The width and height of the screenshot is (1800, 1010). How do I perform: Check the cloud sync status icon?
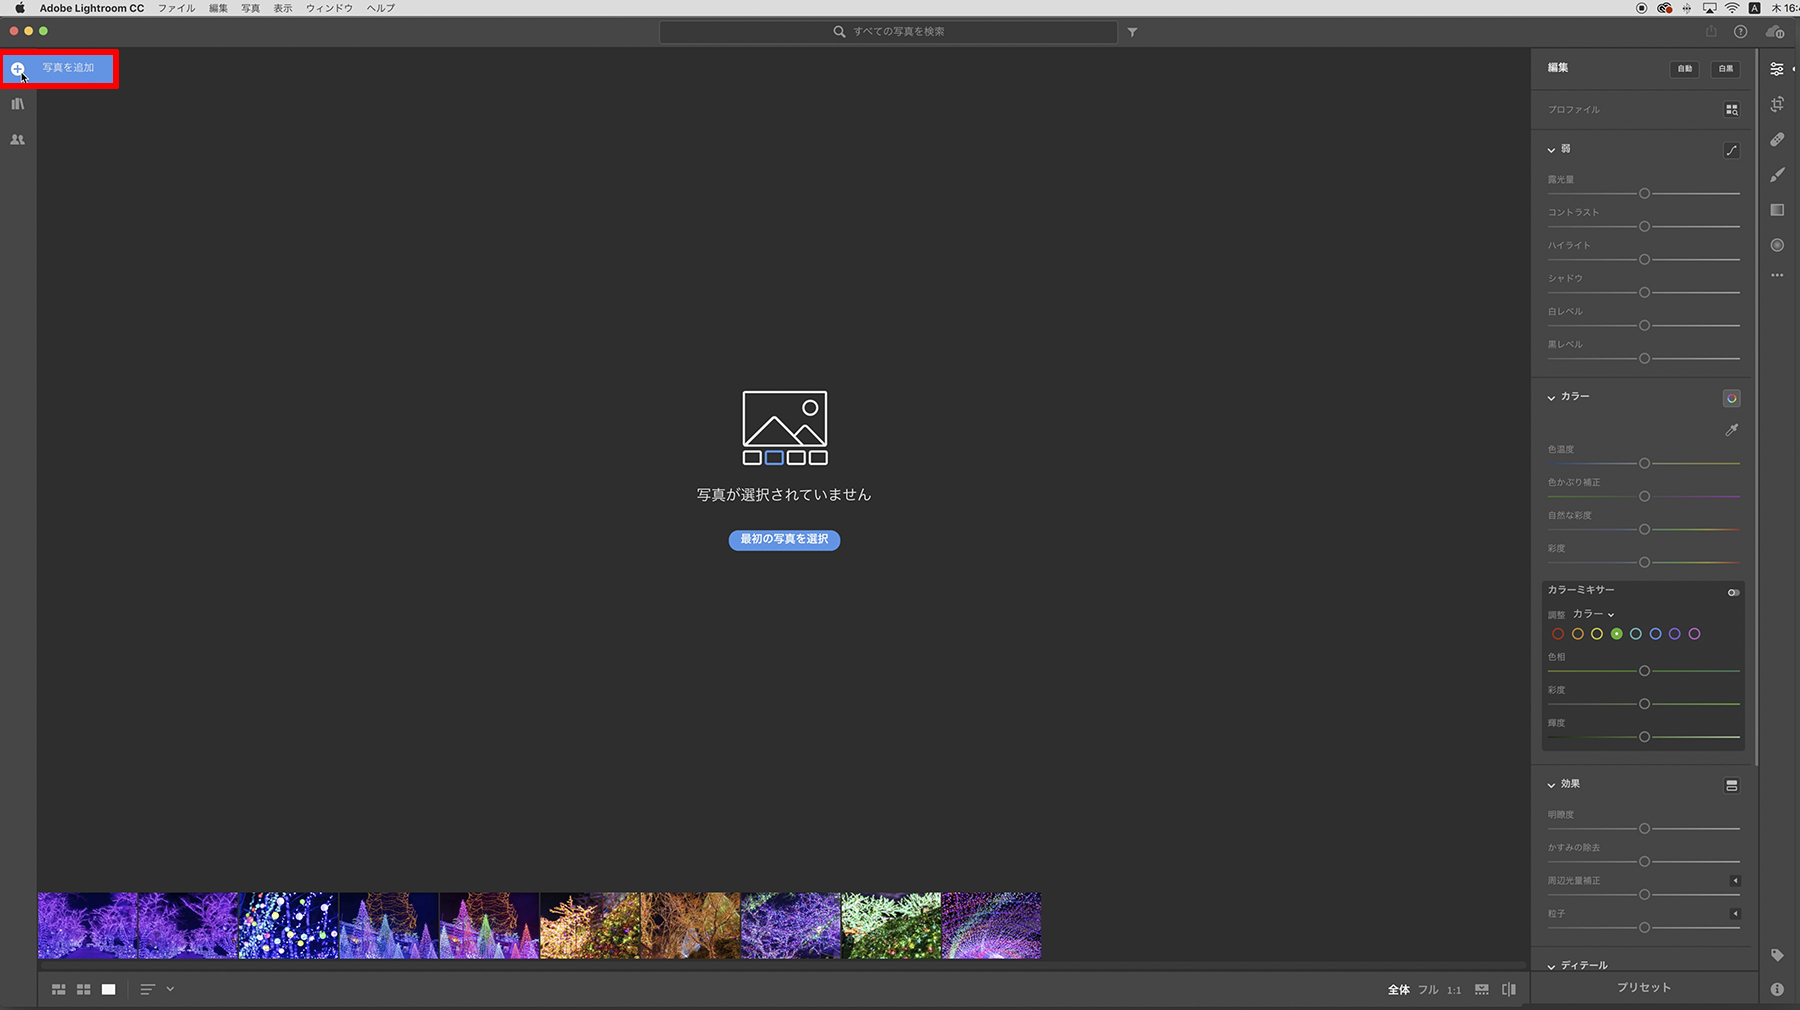point(1775,32)
